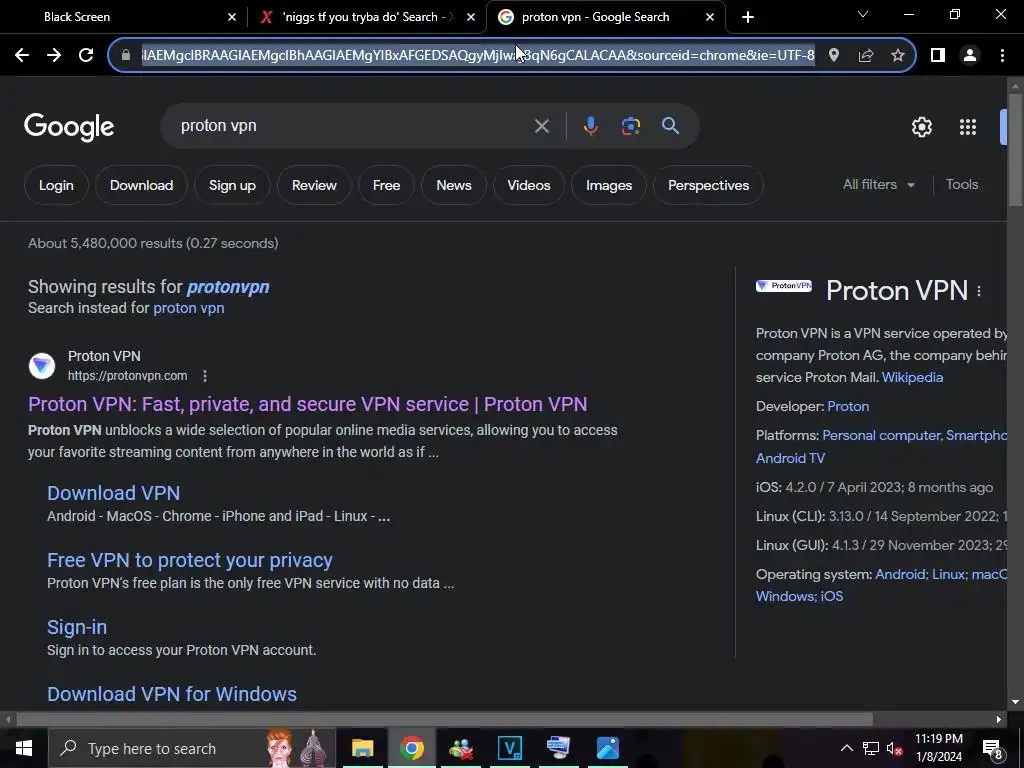Reload the current page
This screenshot has height=768, width=1024.
pyautogui.click(x=86, y=56)
